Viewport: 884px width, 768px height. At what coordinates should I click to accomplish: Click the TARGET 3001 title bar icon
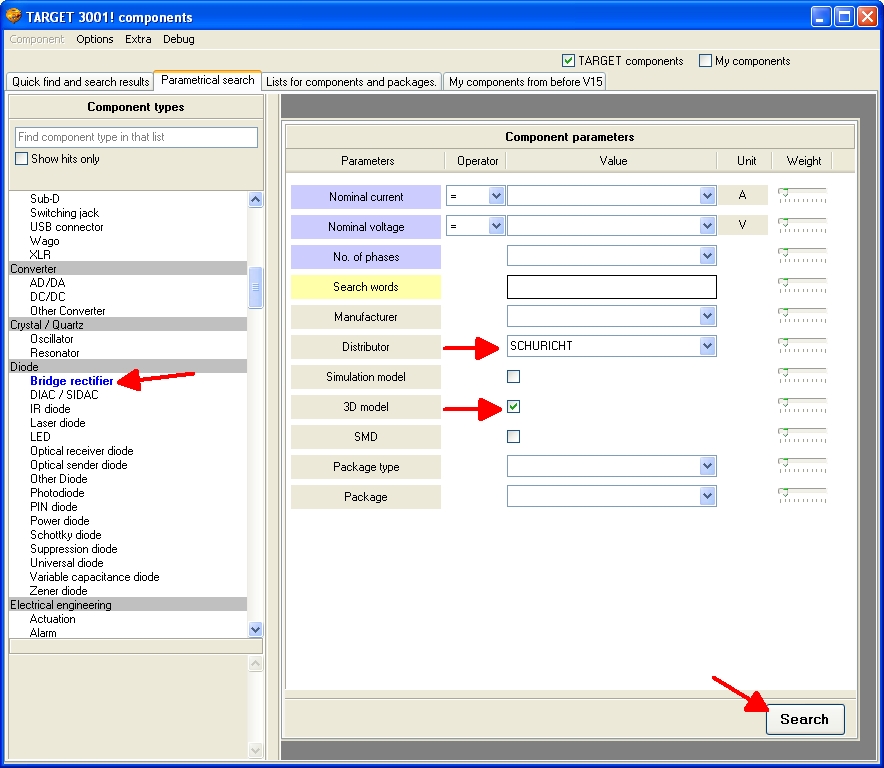pos(13,15)
